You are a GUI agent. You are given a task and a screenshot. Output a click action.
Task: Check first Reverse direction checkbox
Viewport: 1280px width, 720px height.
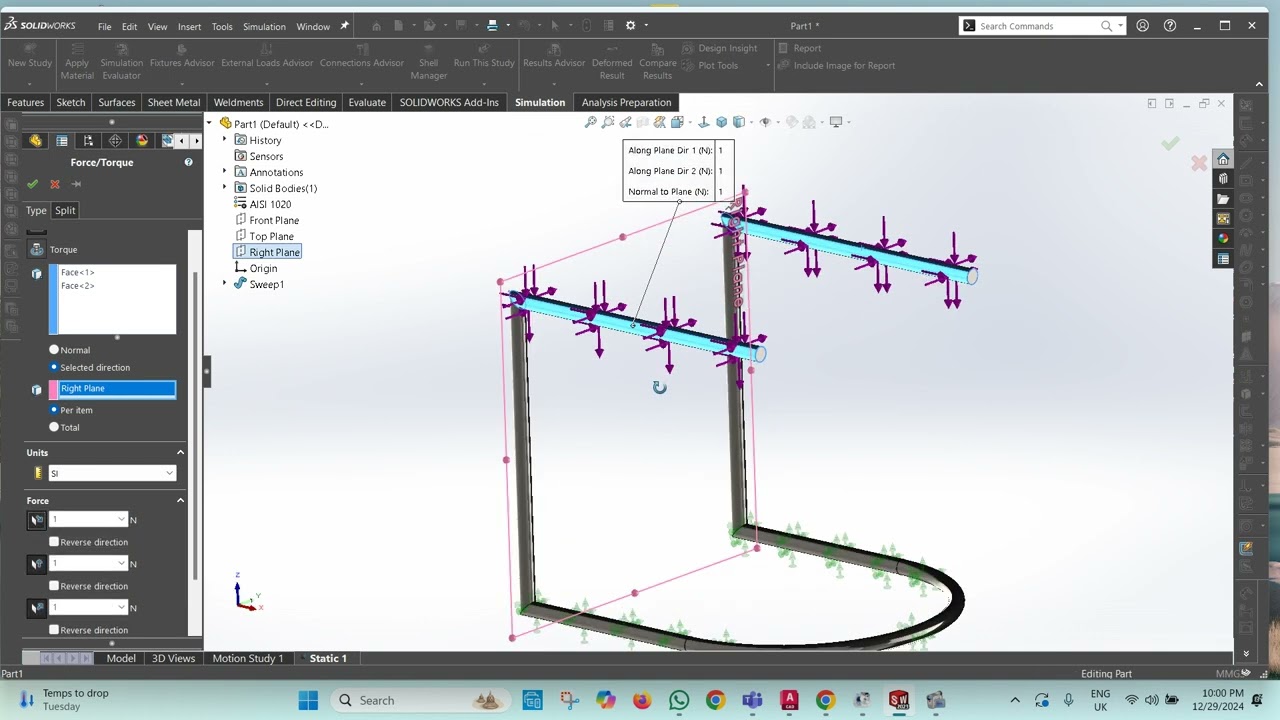(x=54, y=542)
